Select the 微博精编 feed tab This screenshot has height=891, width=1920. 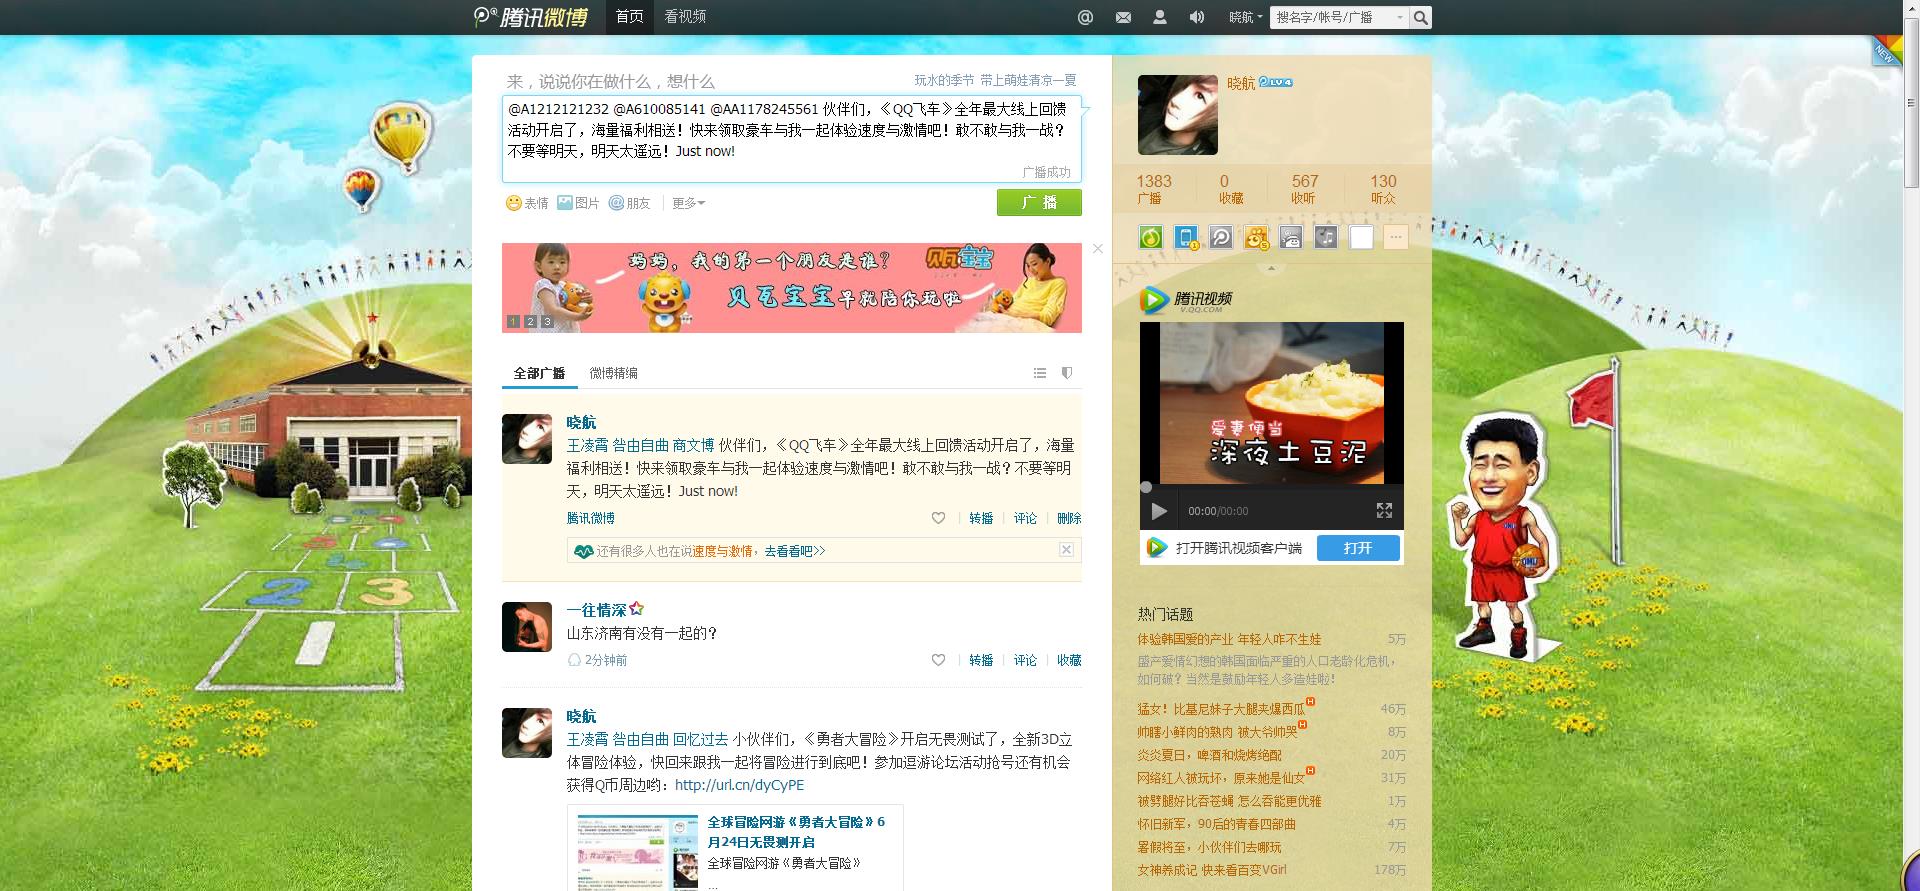click(x=613, y=373)
